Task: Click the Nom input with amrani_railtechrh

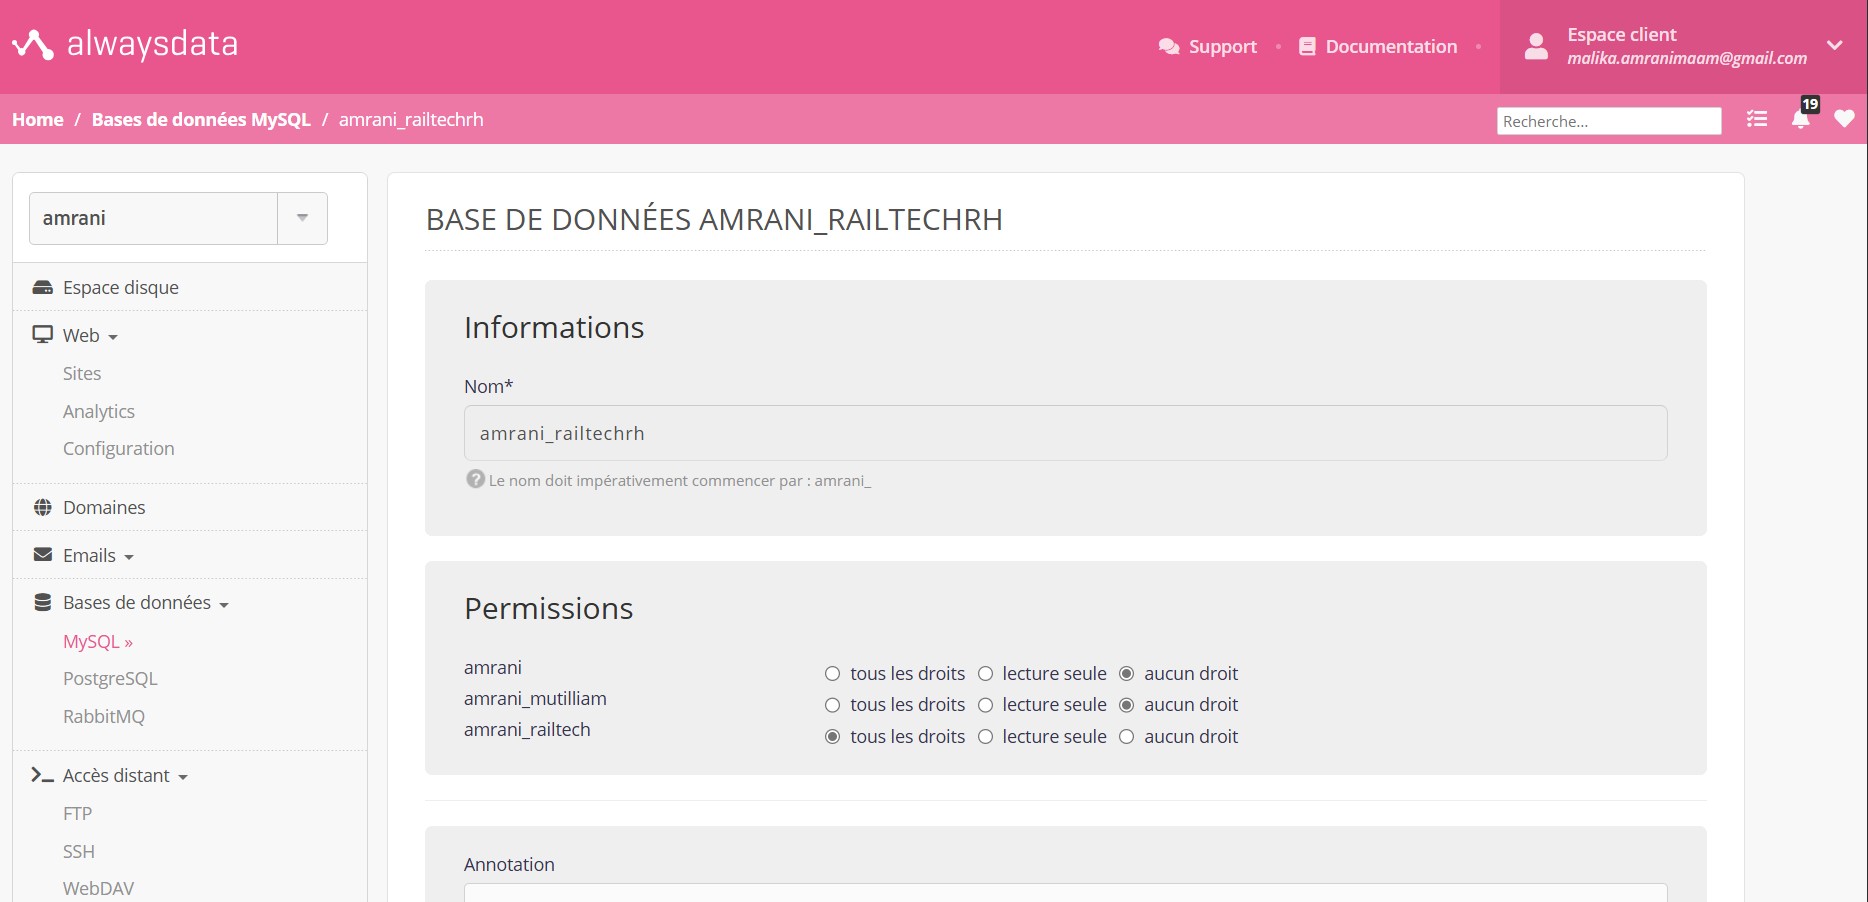Action: pyautogui.click(x=1065, y=433)
